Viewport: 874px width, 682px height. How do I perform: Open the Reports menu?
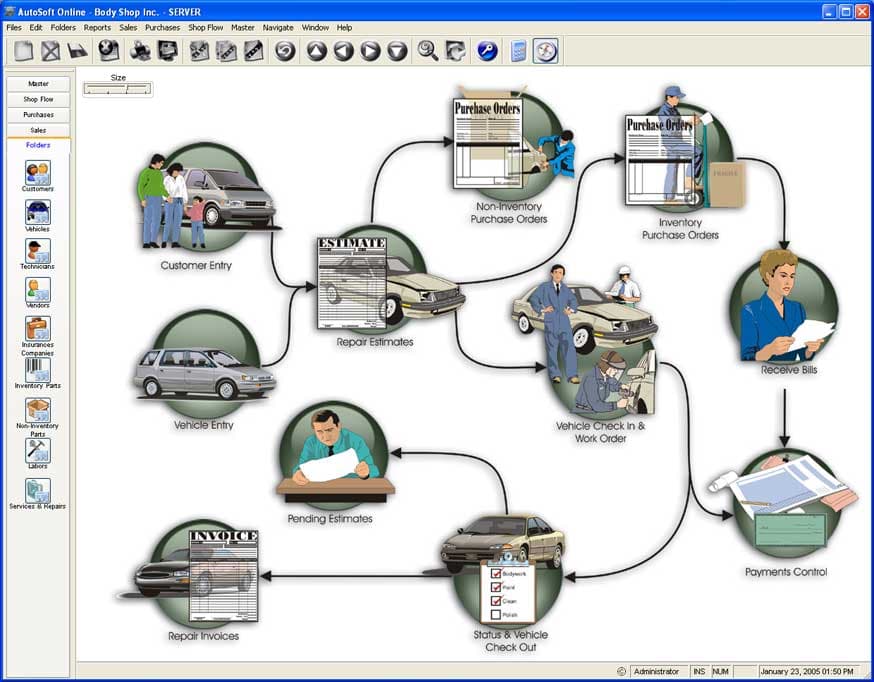point(97,27)
